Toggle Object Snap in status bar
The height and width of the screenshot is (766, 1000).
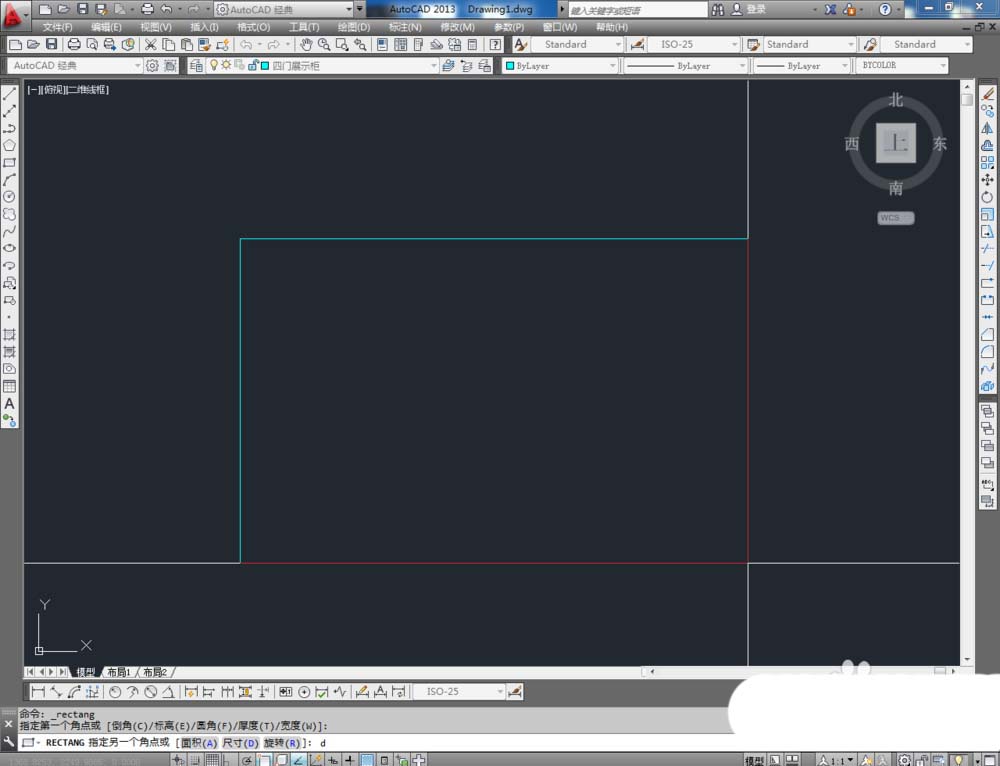click(264, 760)
